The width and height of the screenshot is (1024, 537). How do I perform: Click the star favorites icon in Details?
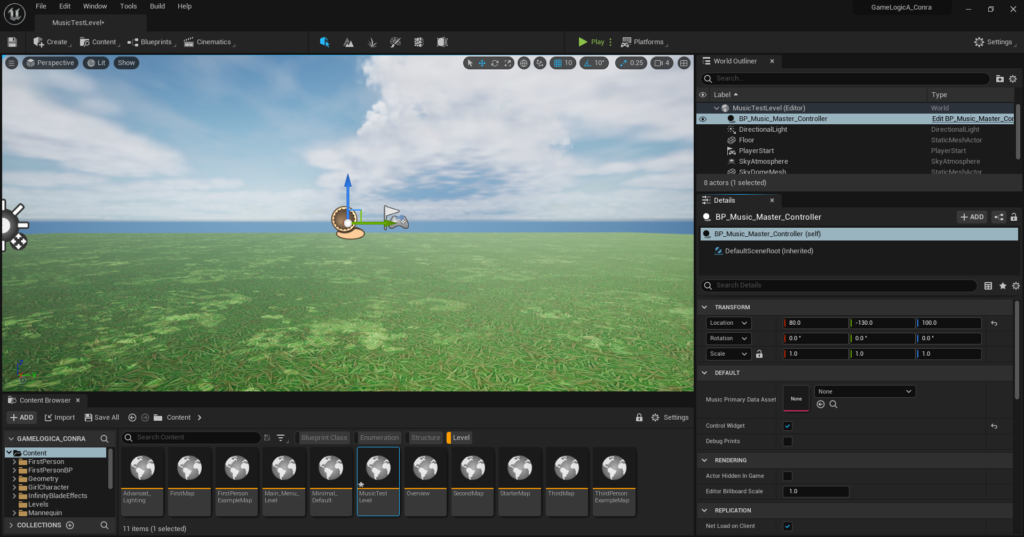pyautogui.click(x=1002, y=285)
